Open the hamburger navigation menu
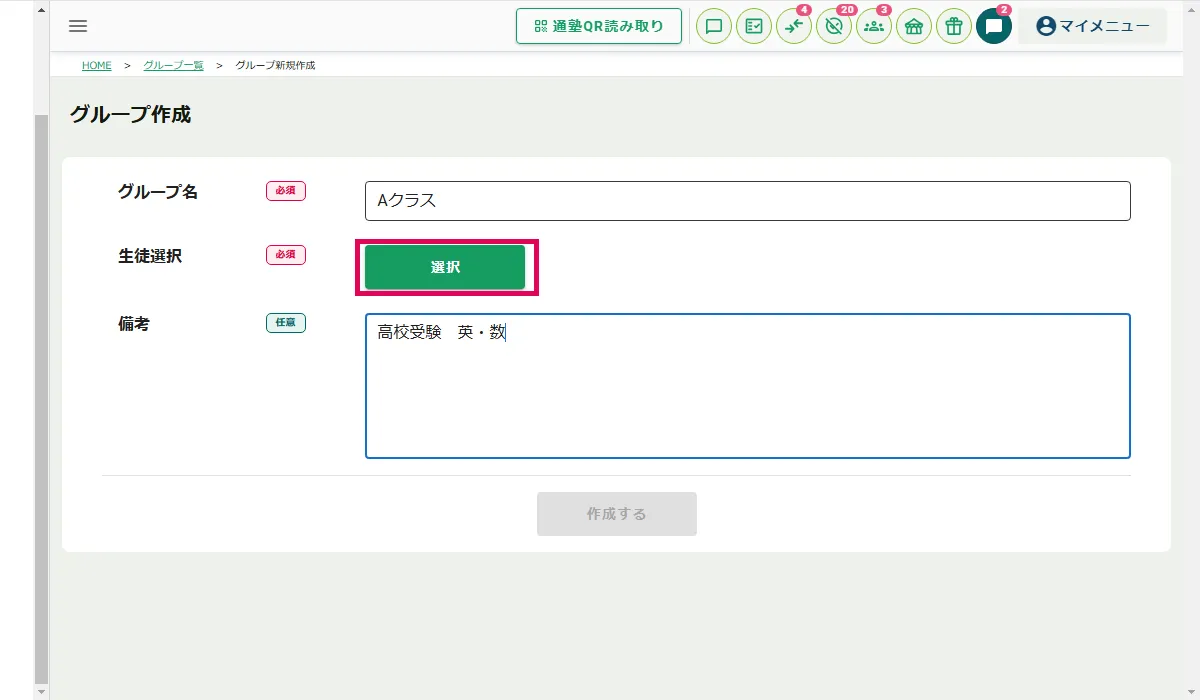The width and height of the screenshot is (1200, 700). coord(78,26)
